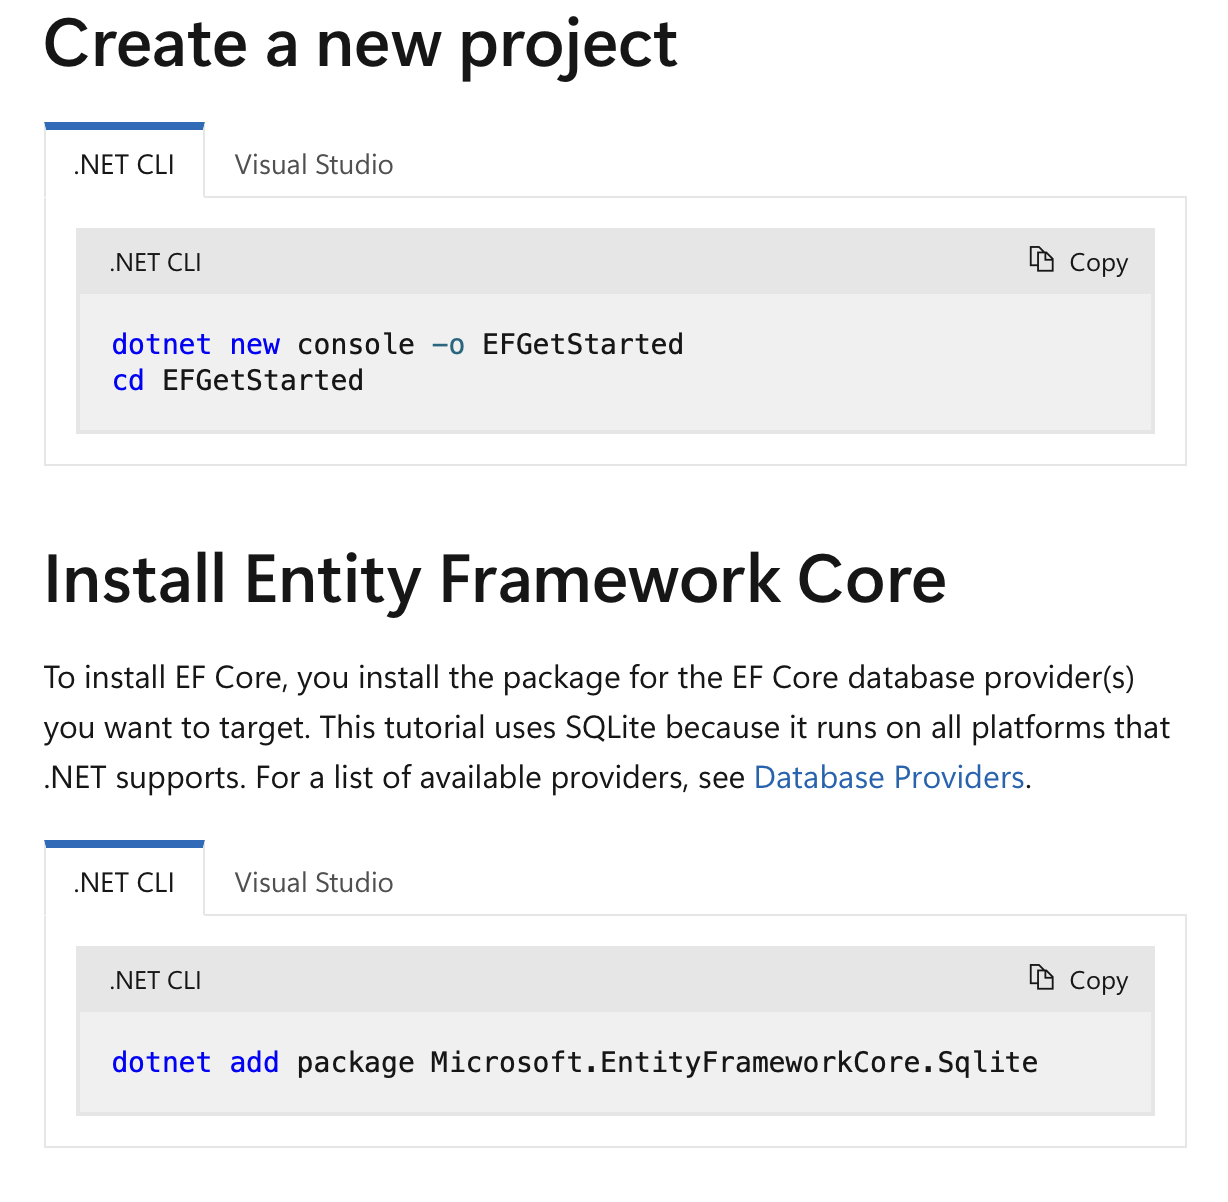Viewport: 1228px width, 1202px height.
Task: Click the Microsoft.EntityFrameworkCore.Sqlite package name
Action: click(x=733, y=1062)
